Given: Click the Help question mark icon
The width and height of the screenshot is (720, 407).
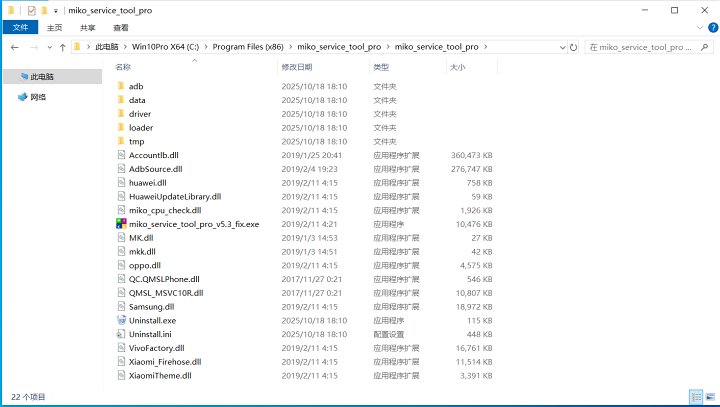Looking at the screenshot, I should [713, 28].
